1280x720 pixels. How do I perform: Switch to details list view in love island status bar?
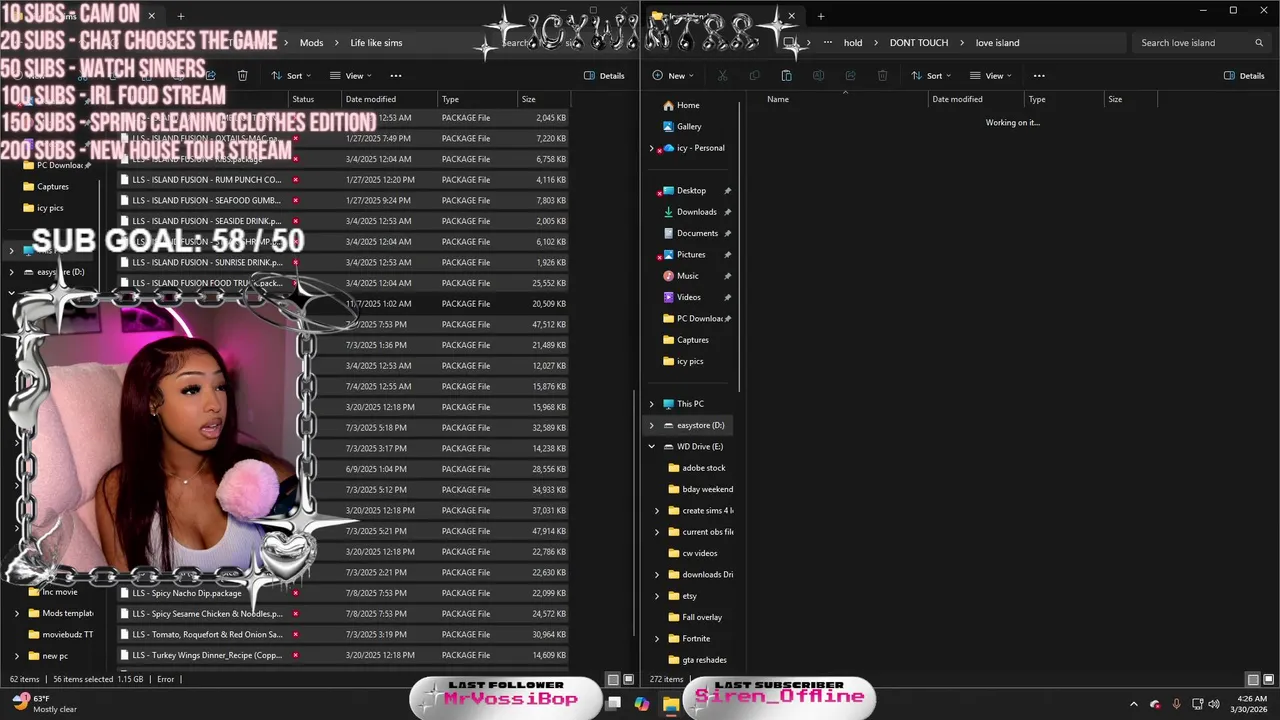(x=1253, y=680)
